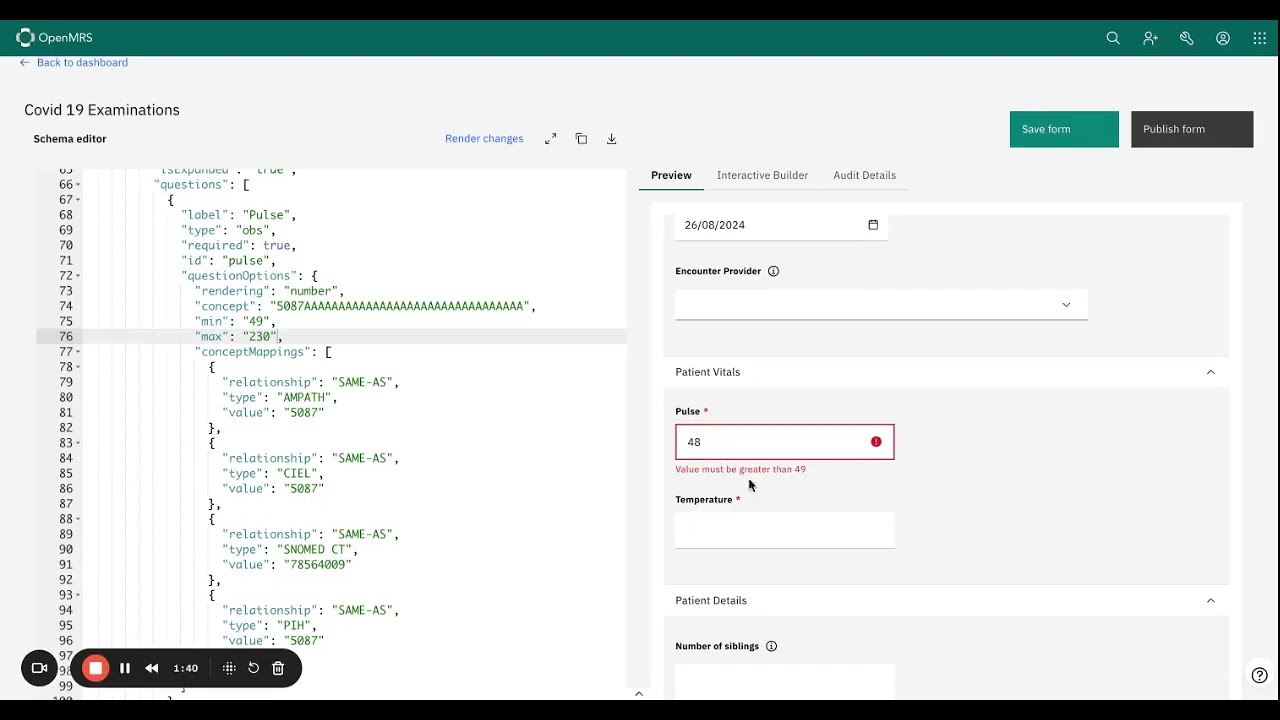Show Number of siblings info tooltip

771,646
